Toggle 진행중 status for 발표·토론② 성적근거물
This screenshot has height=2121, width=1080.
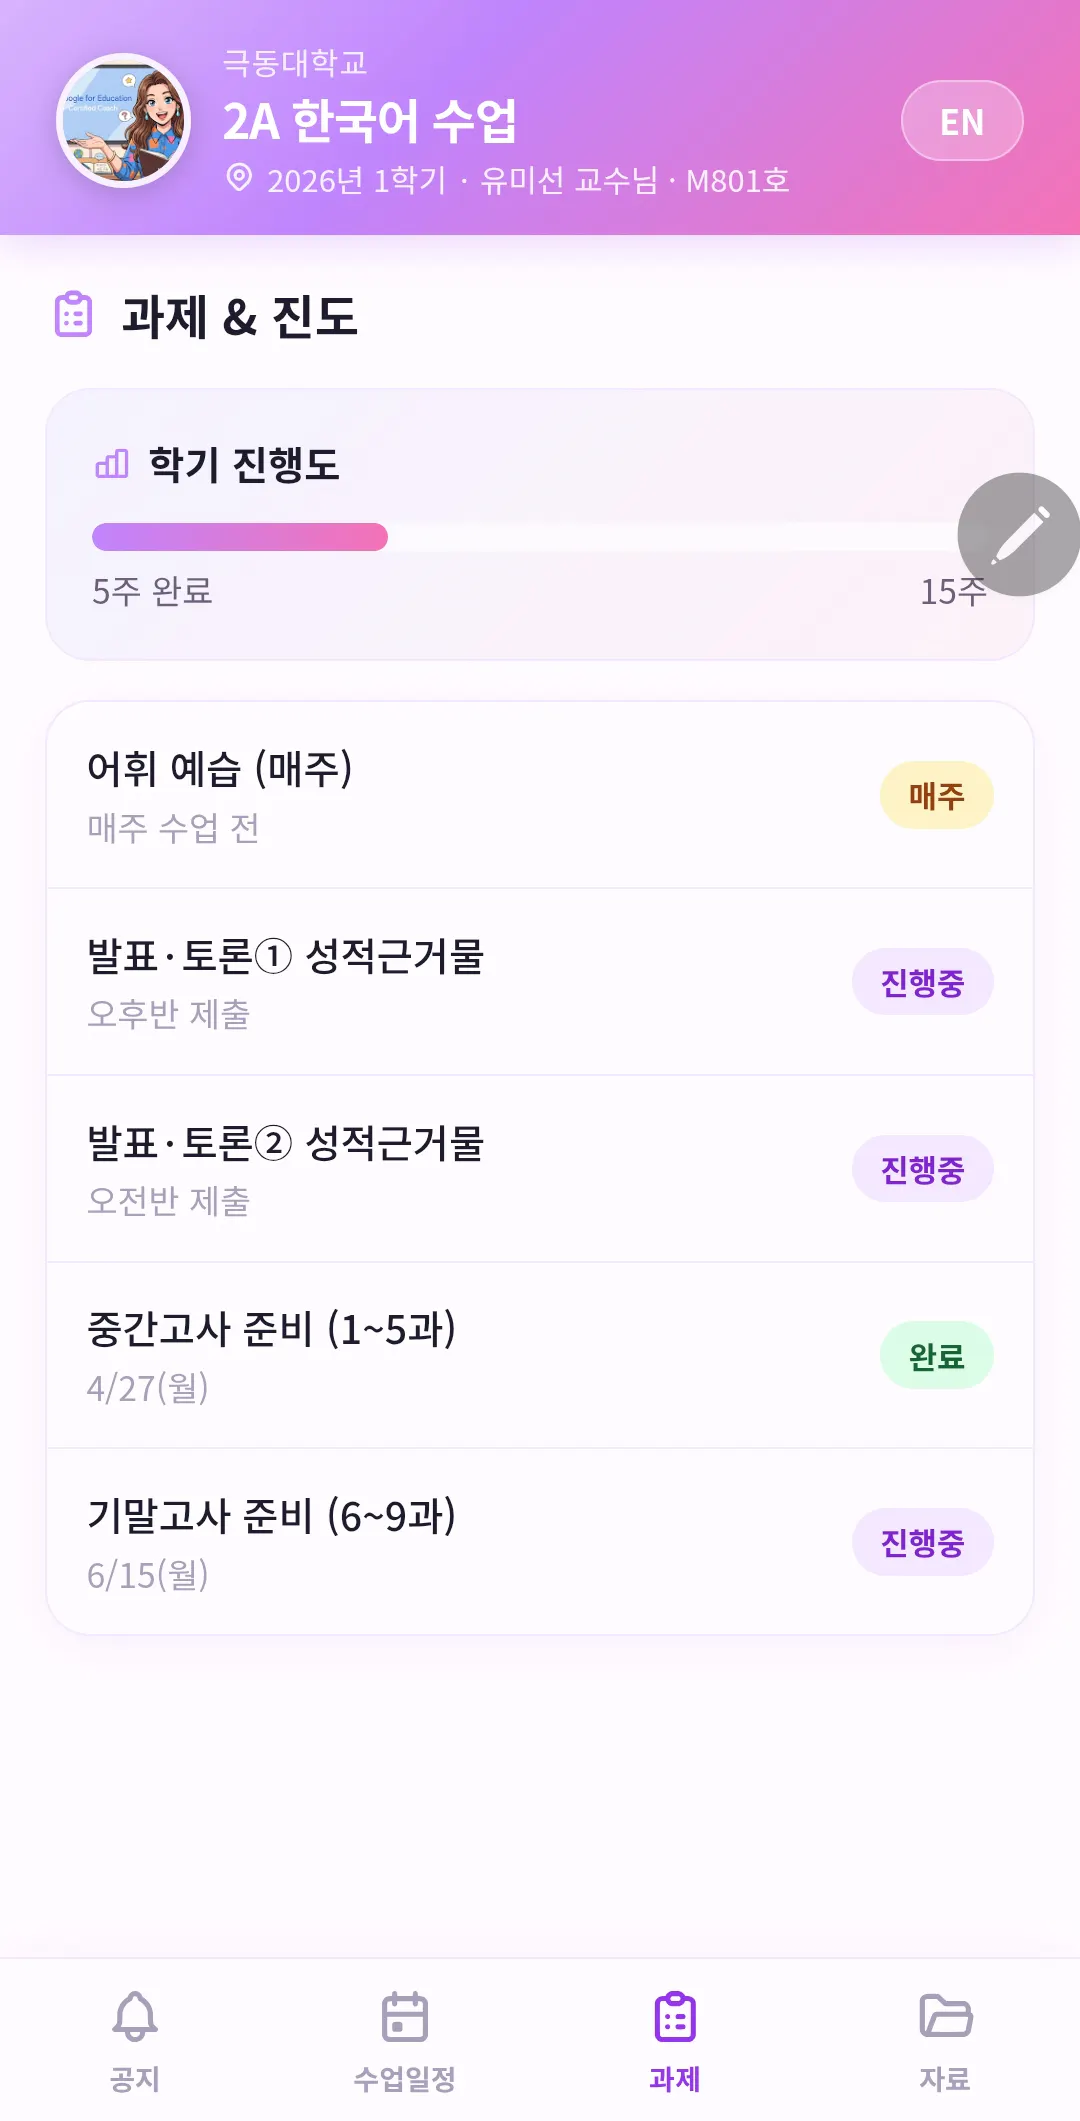923,1169
